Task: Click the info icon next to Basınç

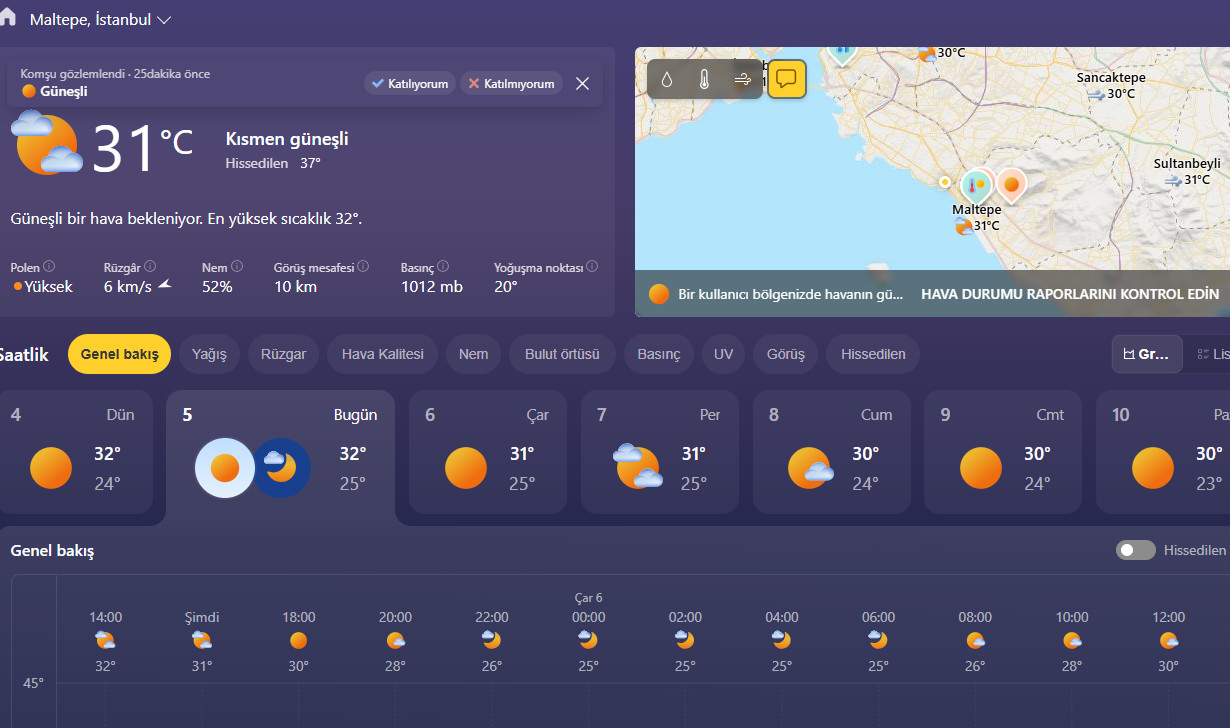Action: [x=442, y=267]
